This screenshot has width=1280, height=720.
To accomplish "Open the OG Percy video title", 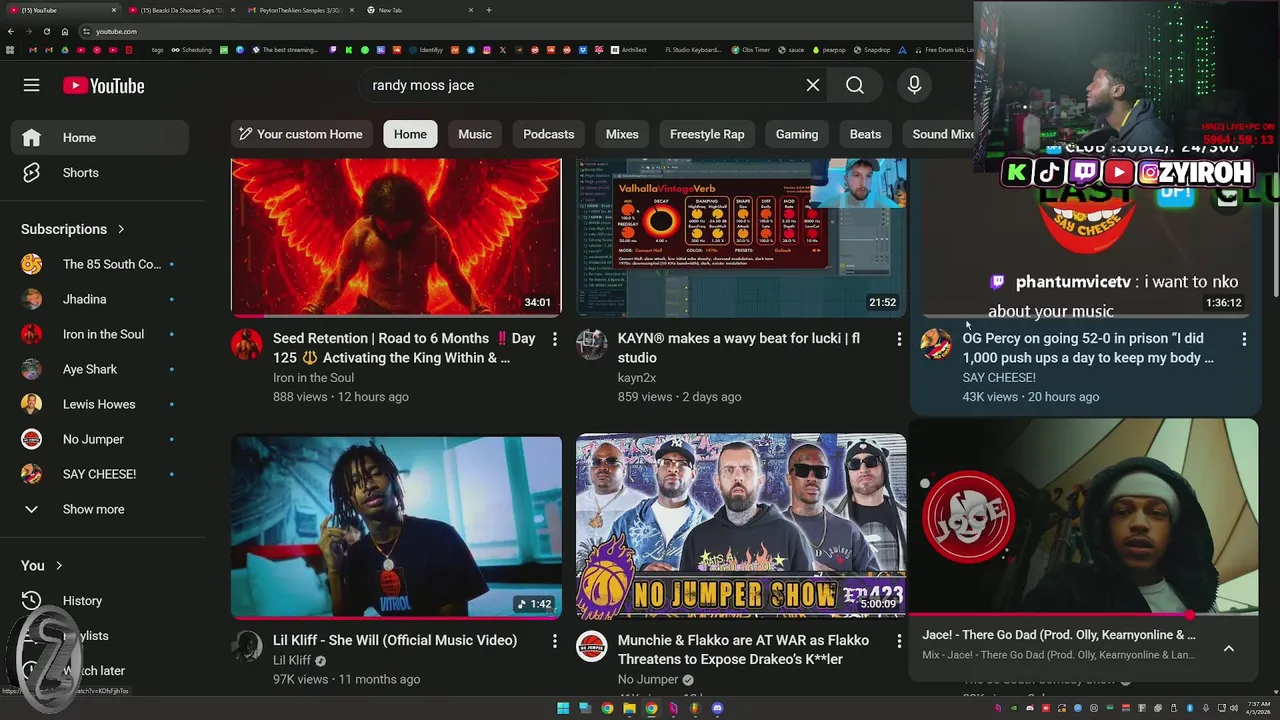I will pos(1088,348).
